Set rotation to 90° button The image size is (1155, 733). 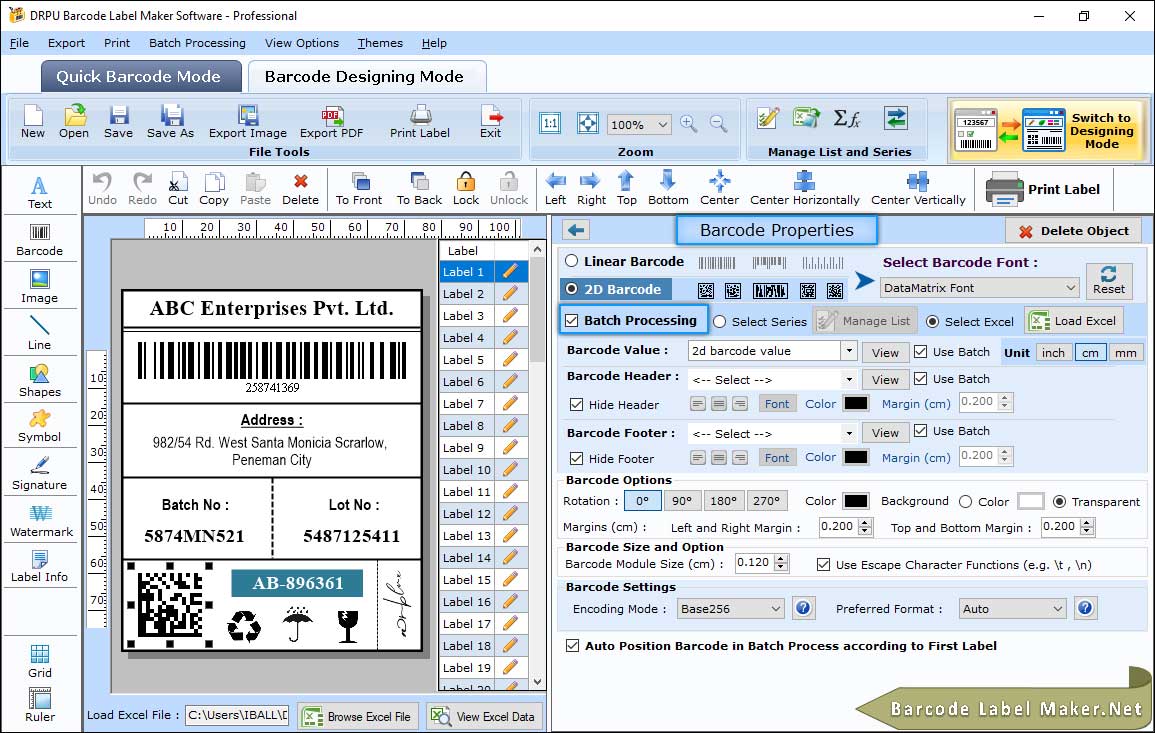[x=682, y=501]
